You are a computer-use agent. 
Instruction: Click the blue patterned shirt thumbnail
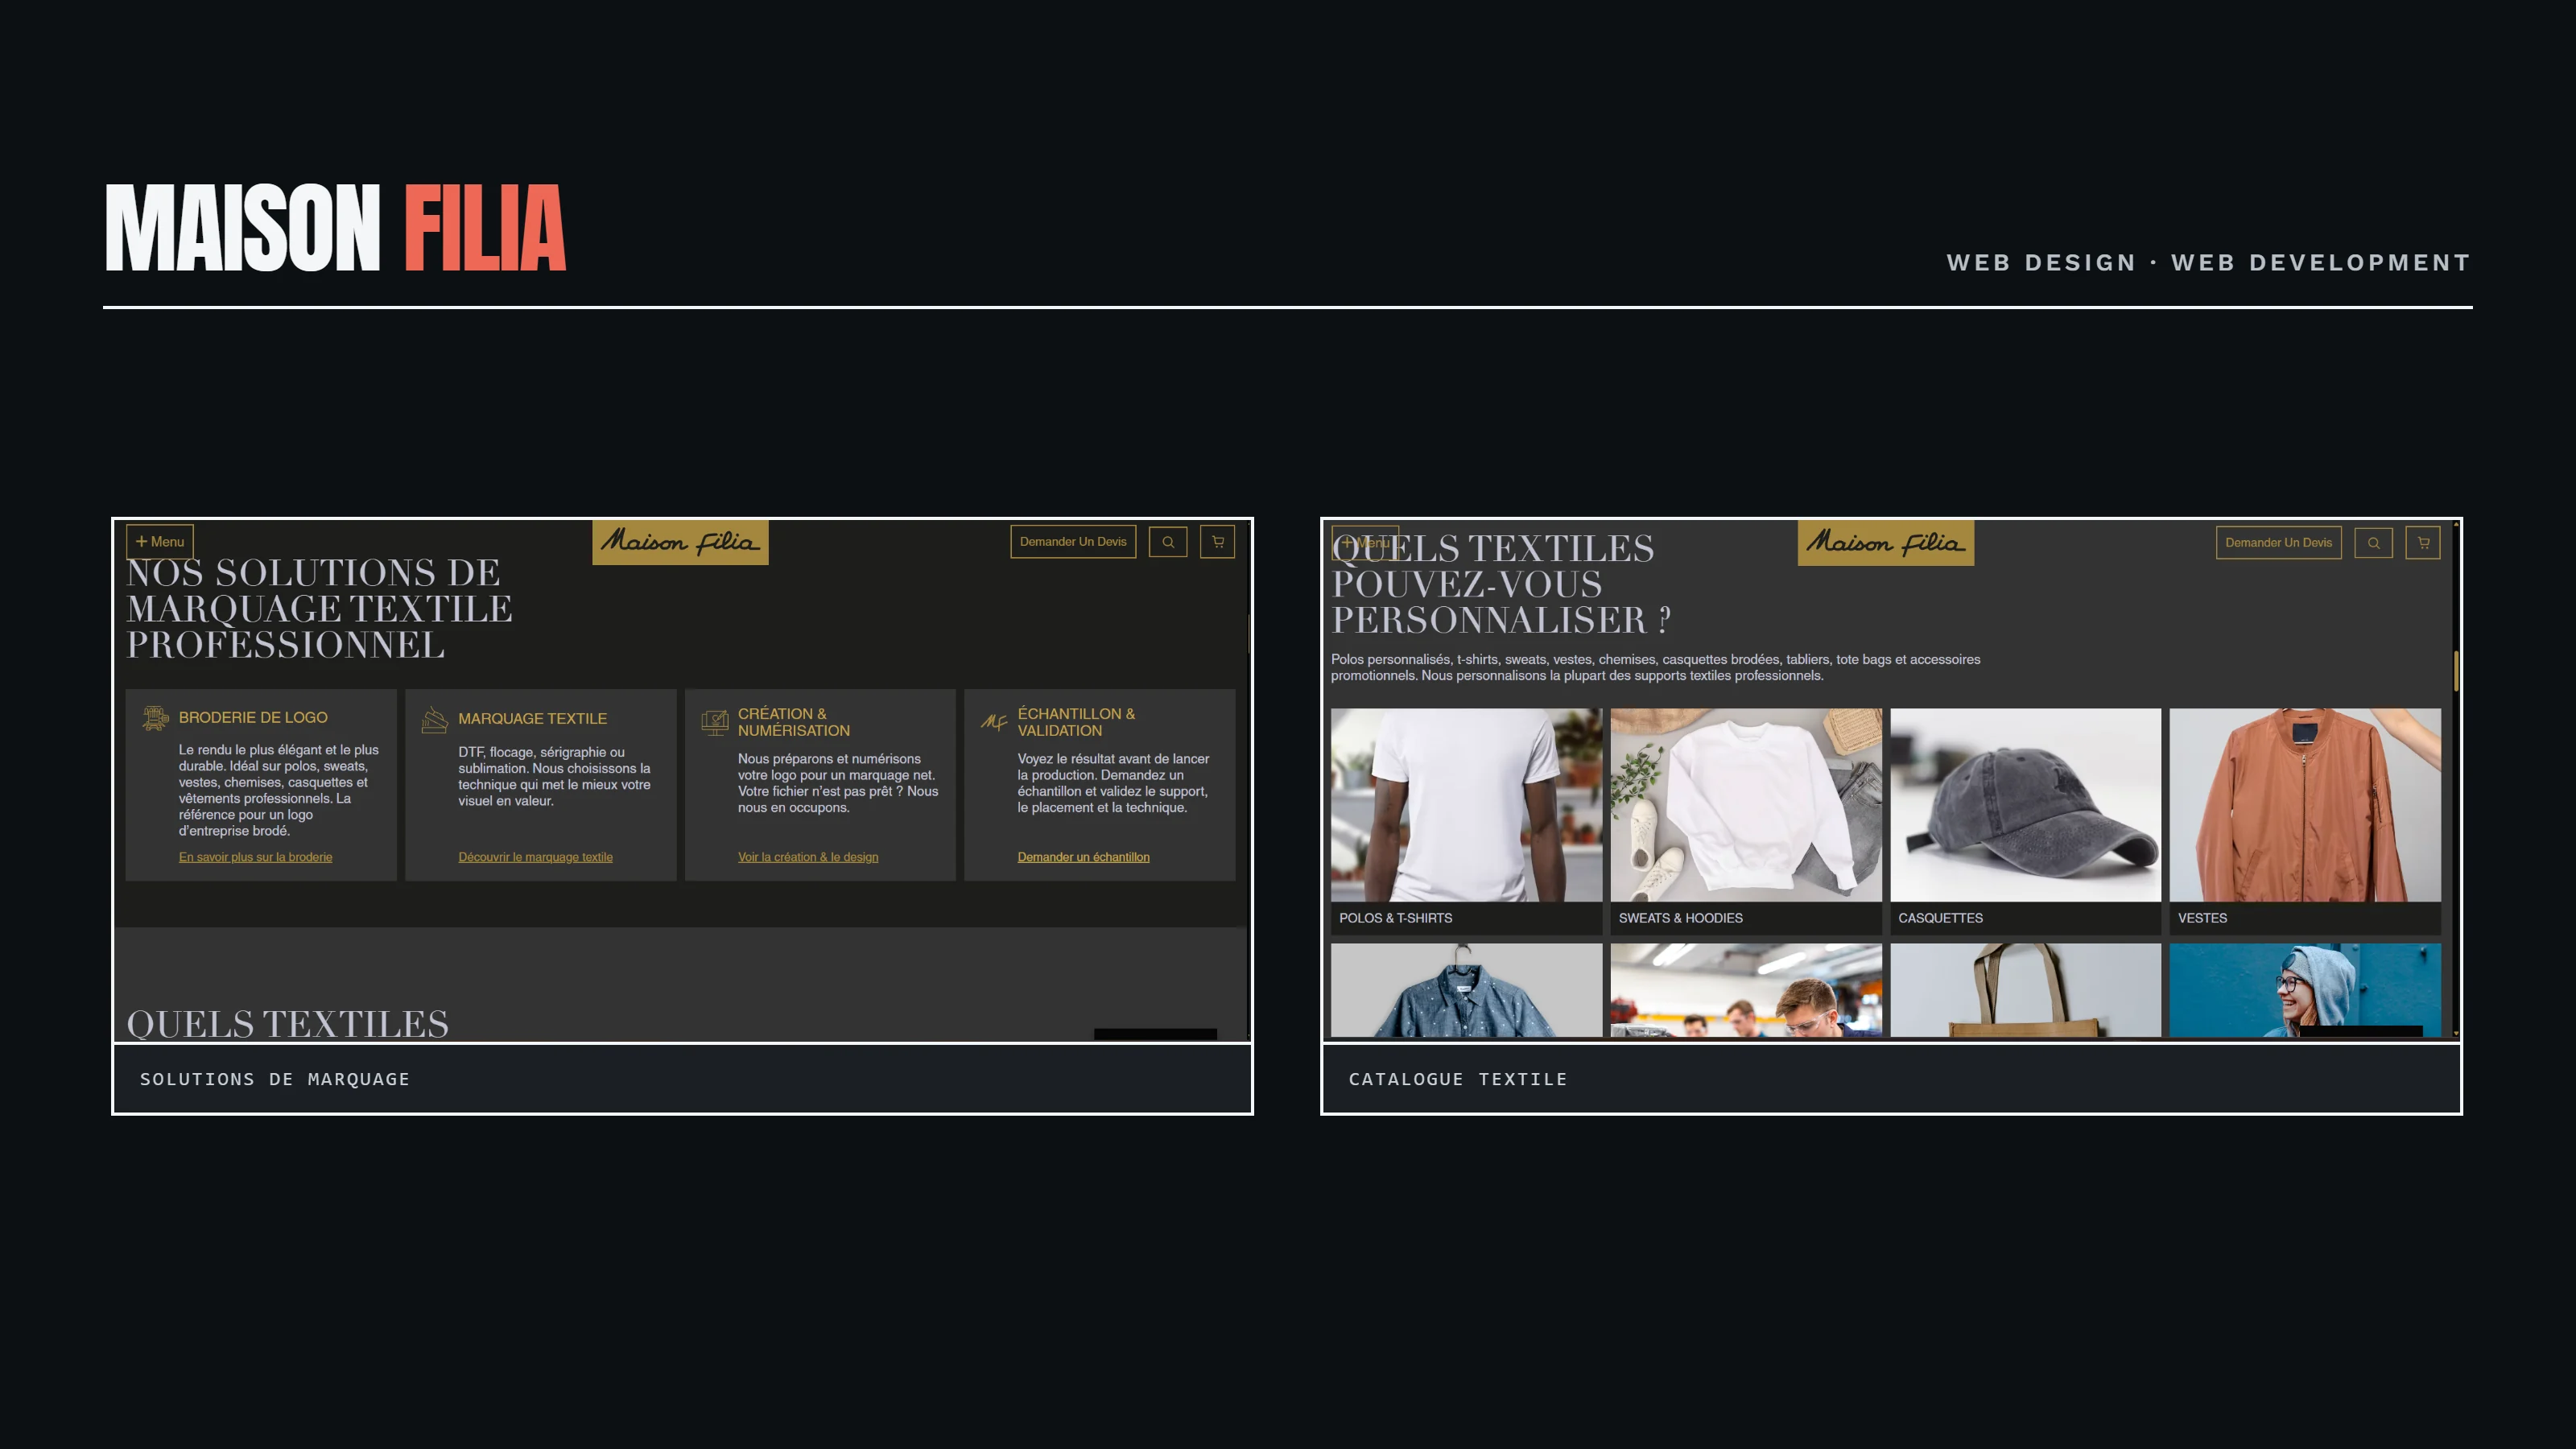pos(1466,990)
